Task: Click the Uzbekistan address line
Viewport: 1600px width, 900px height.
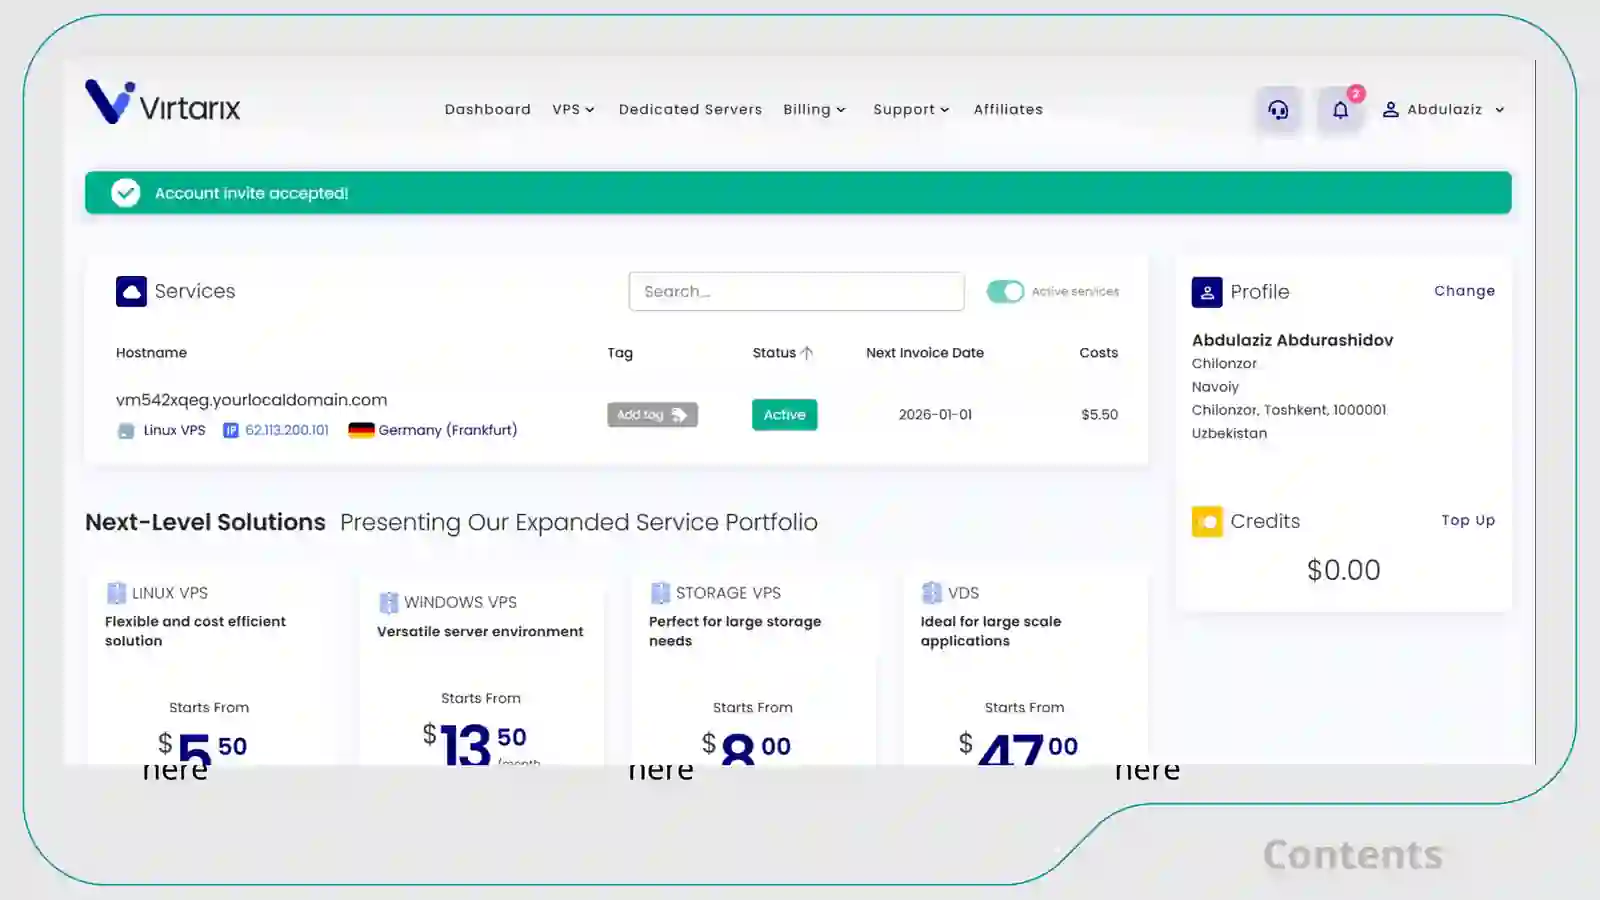Action: [x=1229, y=433]
